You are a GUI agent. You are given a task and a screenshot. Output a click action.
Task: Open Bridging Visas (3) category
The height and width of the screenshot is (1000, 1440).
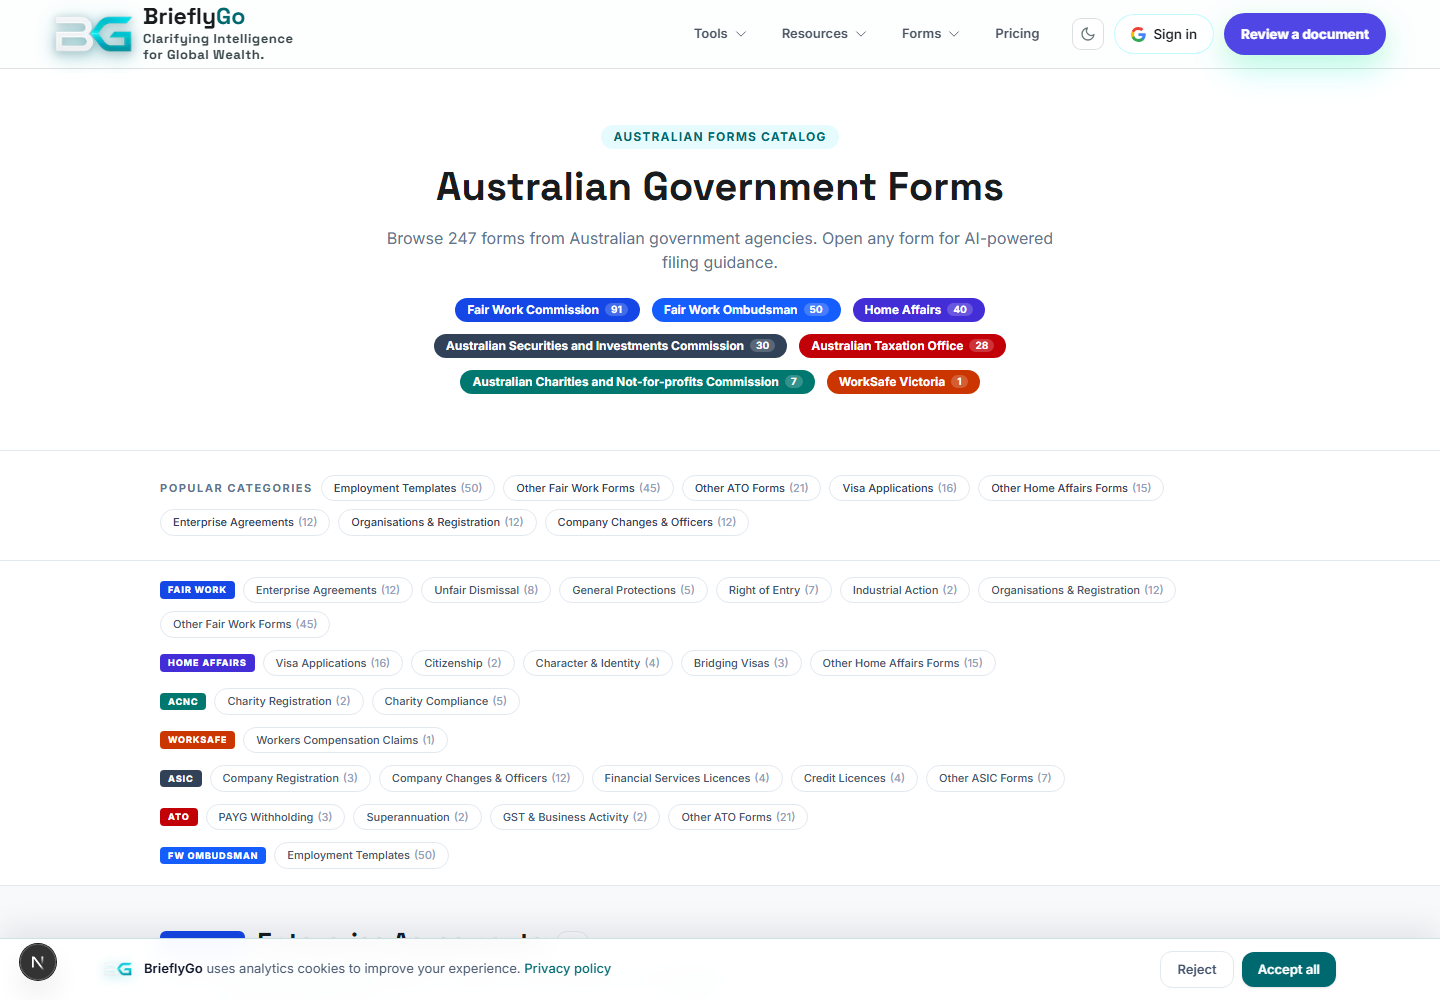coord(741,663)
